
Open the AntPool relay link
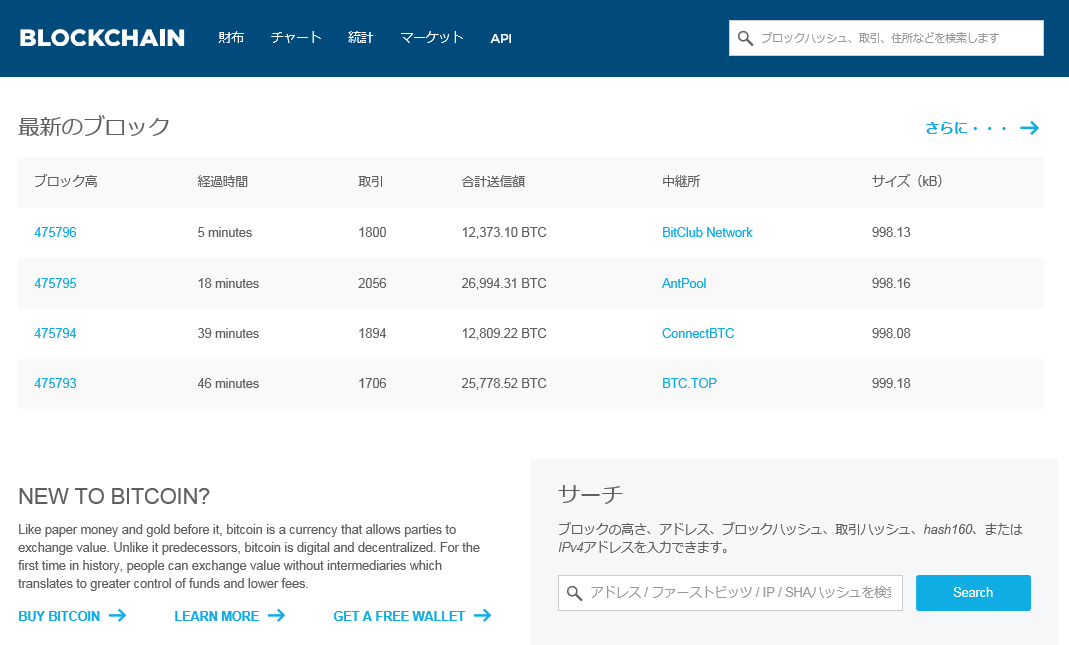click(x=684, y=284)
